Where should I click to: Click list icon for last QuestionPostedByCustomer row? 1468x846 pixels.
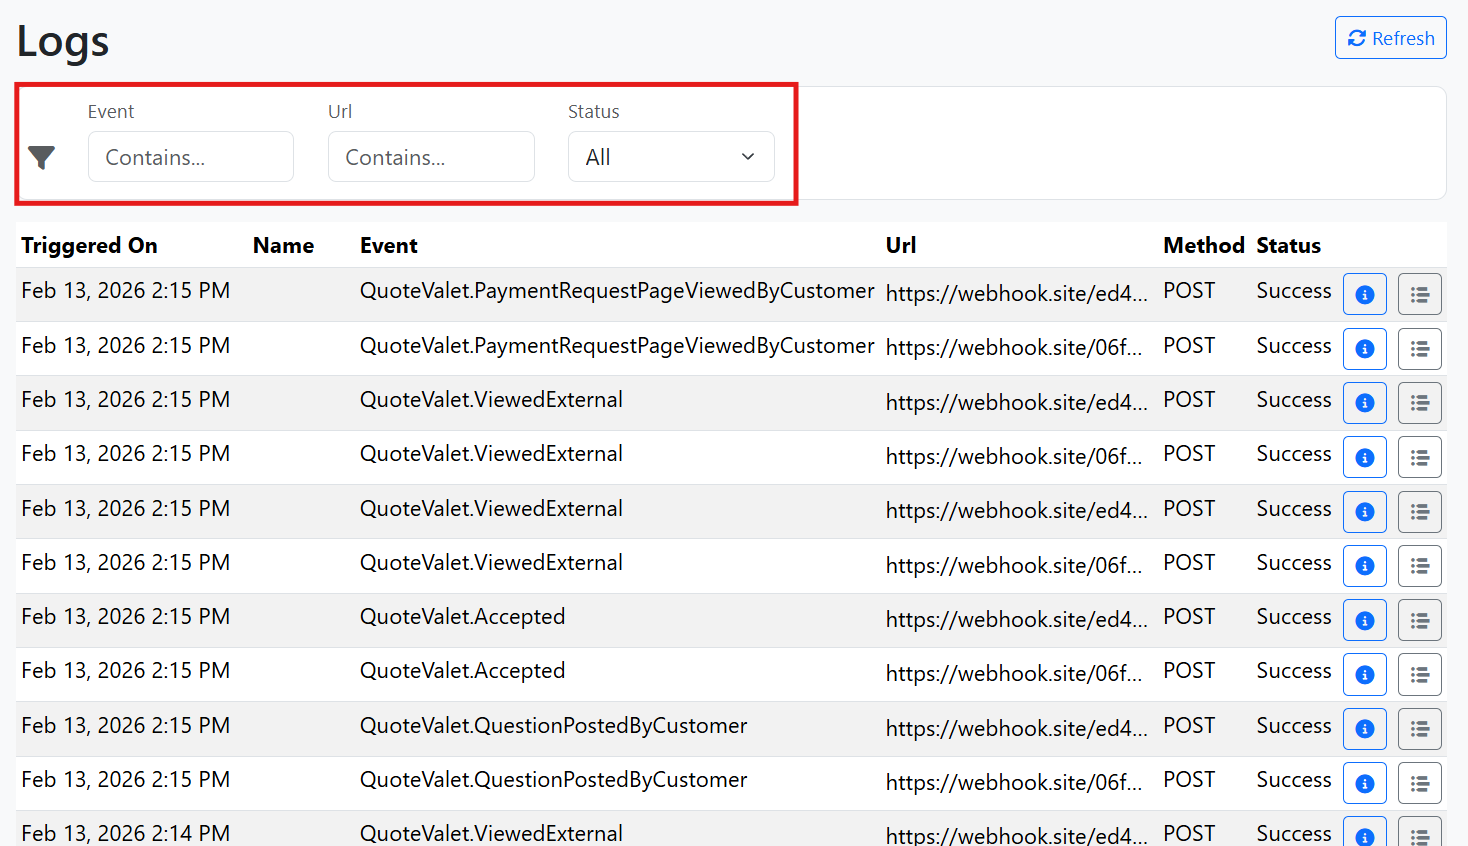click(1419, 783)
